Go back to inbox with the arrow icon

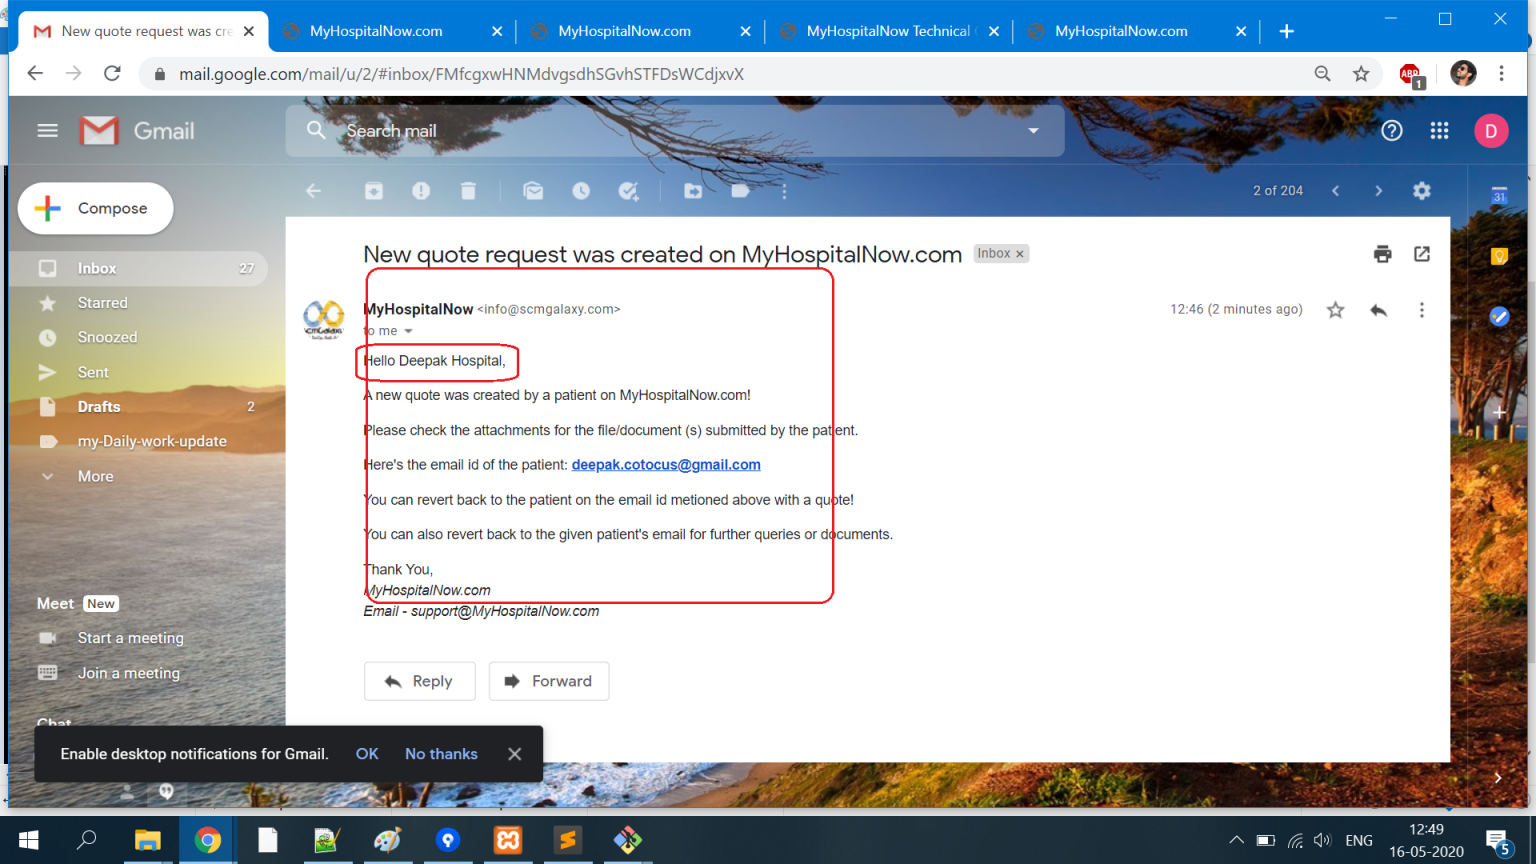coord(313,191)
